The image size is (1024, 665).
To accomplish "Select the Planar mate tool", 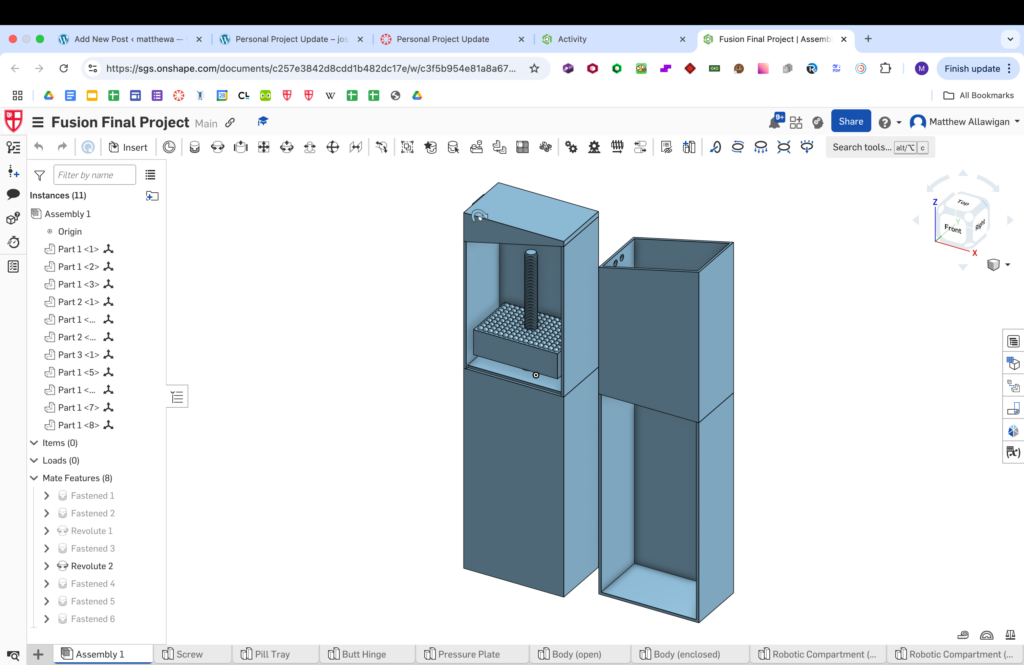I will click(263, 147).
